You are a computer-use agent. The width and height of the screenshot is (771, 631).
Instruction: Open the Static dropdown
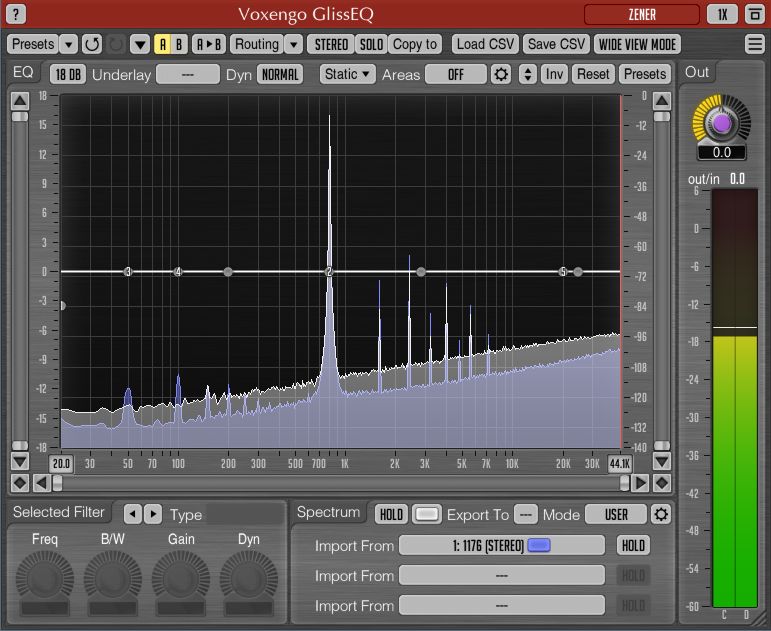click(x=347, y=74)
